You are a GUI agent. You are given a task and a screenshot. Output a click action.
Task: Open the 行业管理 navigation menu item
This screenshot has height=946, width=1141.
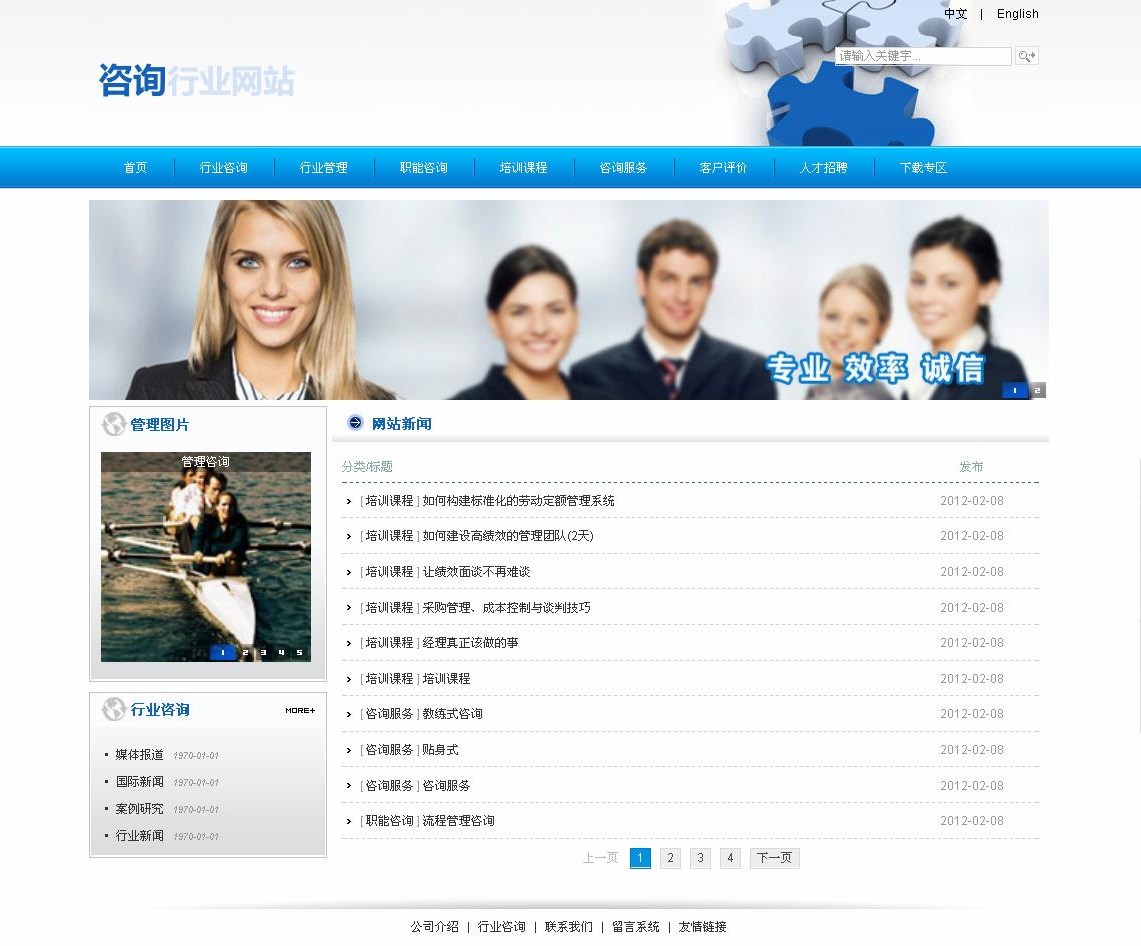[x=323, y=168]
